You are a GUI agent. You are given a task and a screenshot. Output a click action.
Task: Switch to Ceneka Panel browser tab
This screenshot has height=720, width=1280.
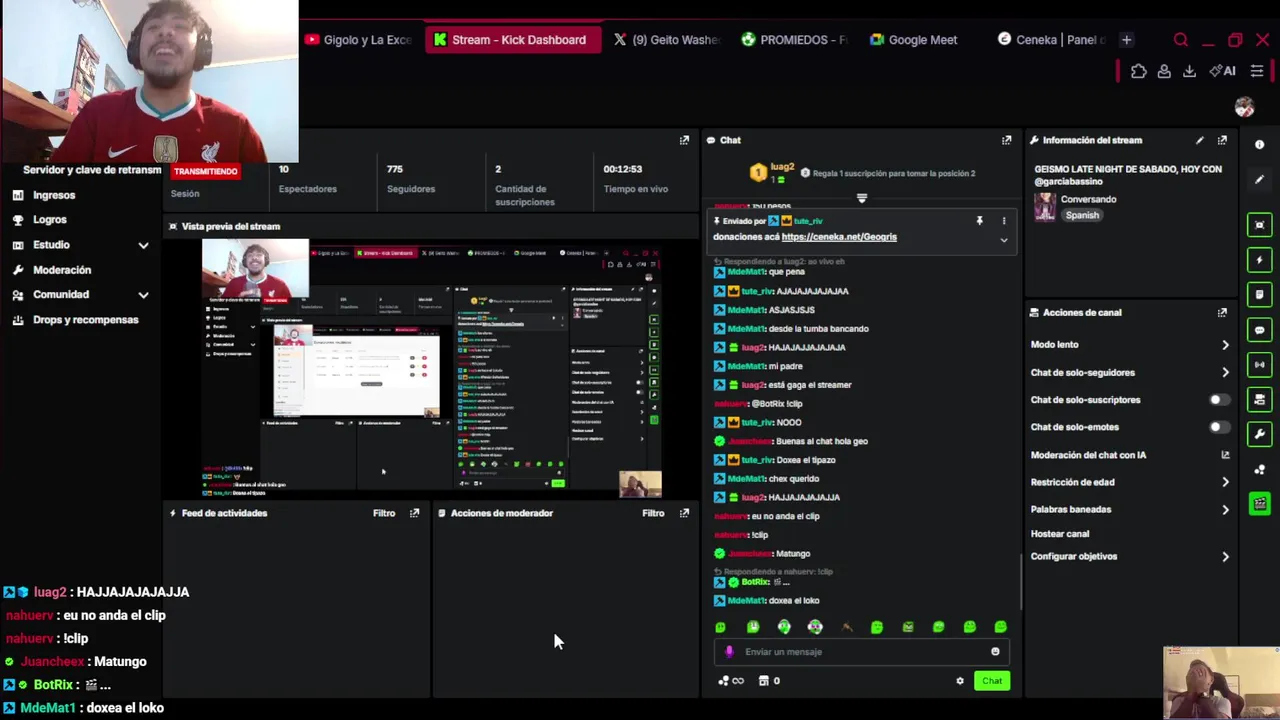tap(1052, 40)
